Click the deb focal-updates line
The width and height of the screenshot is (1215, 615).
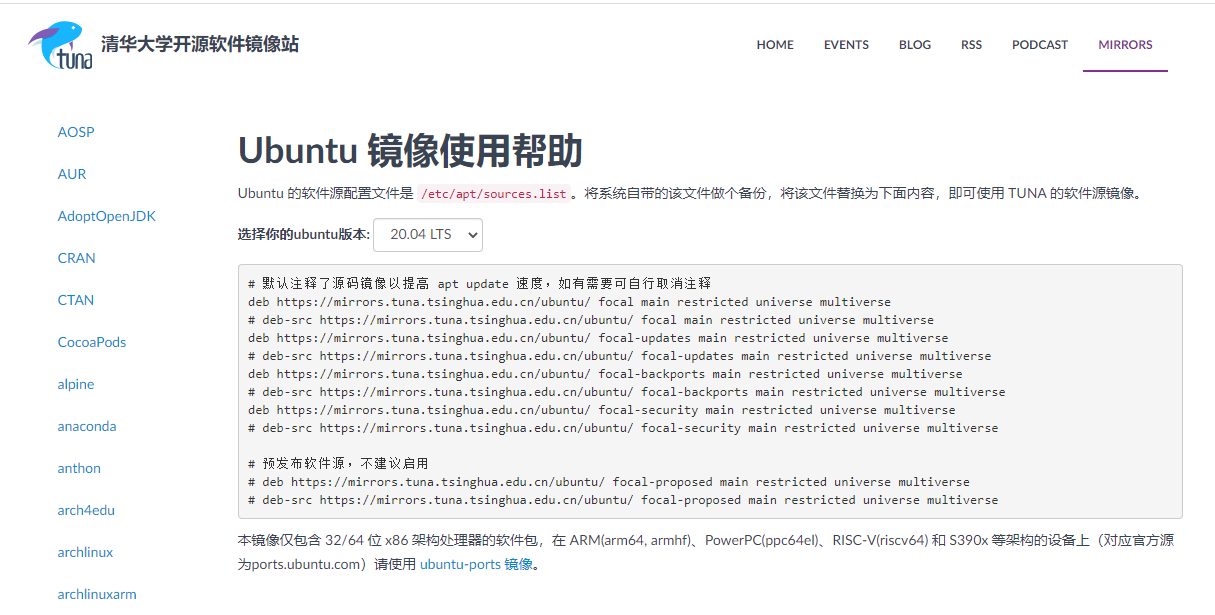tap(598, 338)
